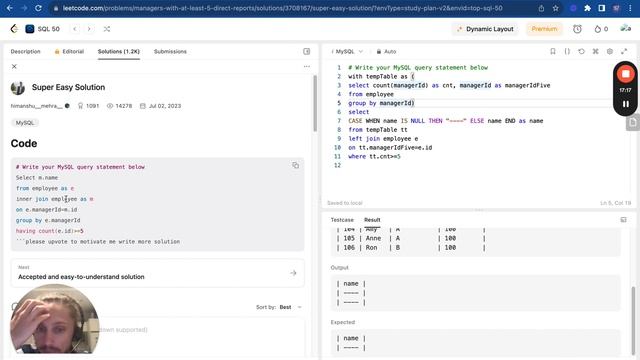Open the timer alarm clock icon

click(577, 29)
